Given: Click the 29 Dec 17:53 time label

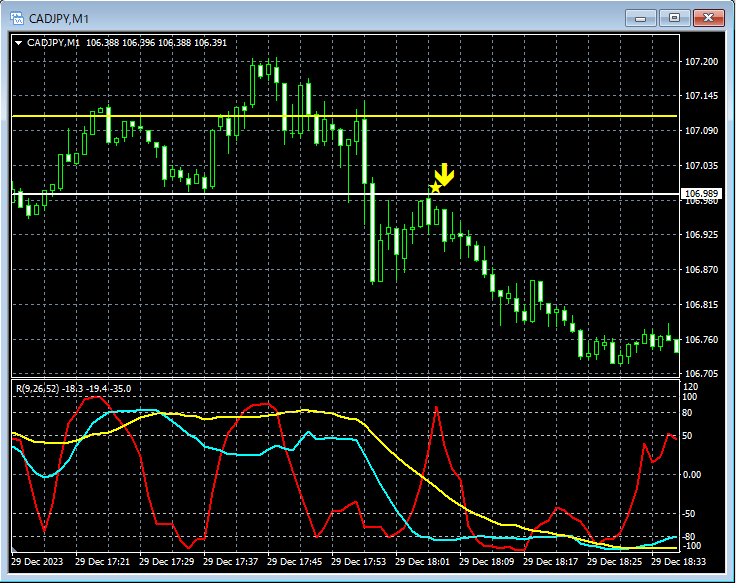Looking at the screenshot, I should pyautogui.click(x=358, y=562).
